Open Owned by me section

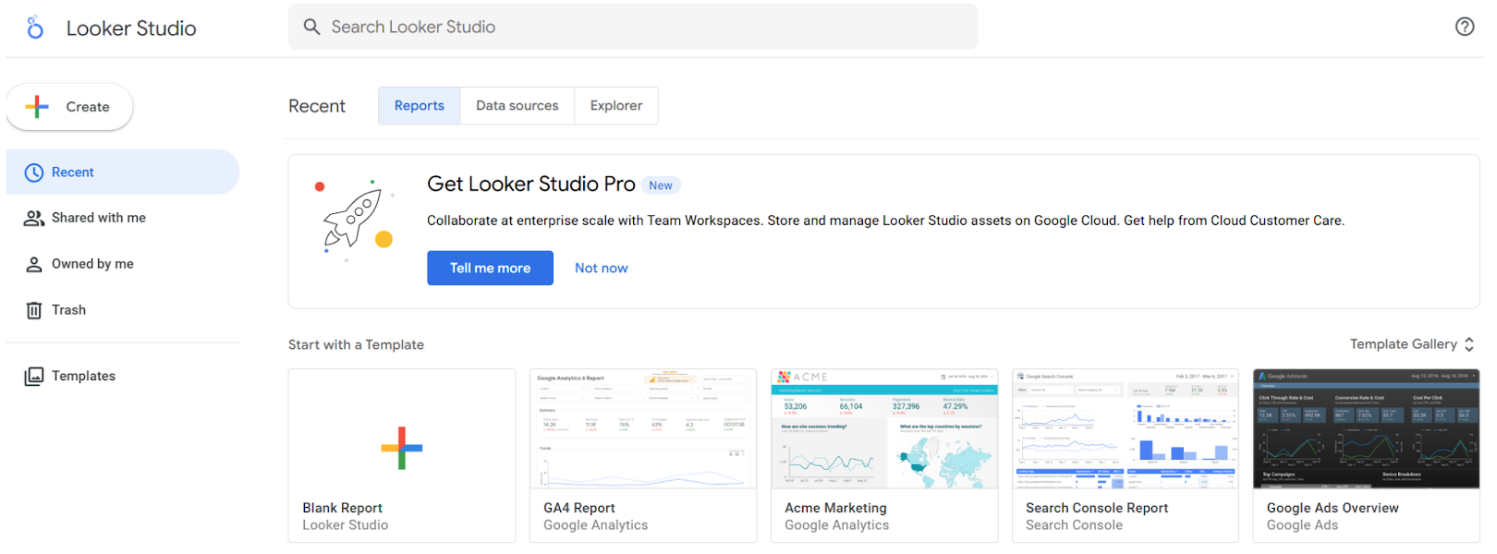click(123, 264)
